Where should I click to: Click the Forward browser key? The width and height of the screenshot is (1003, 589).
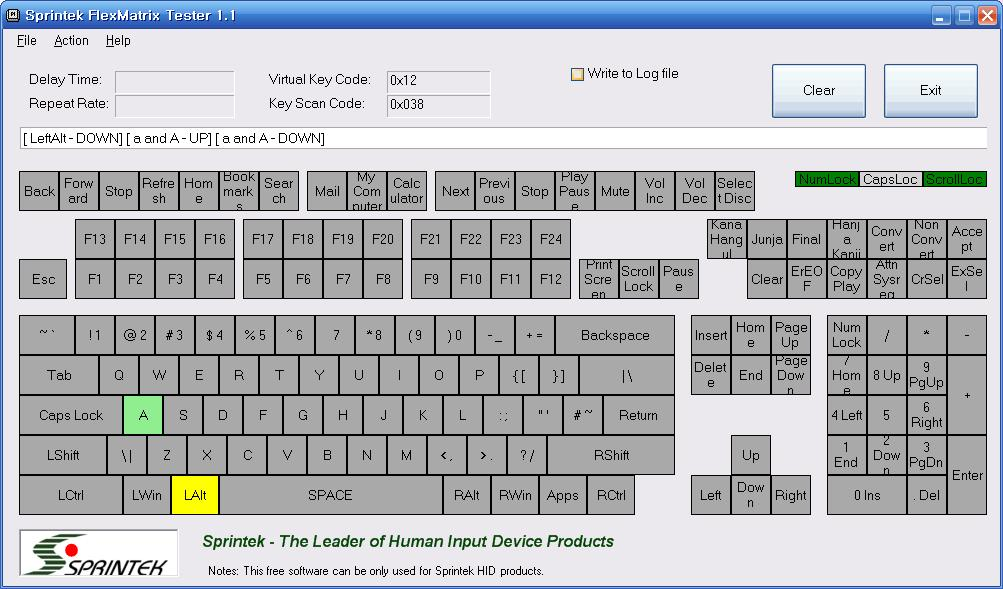coord(79,191)
